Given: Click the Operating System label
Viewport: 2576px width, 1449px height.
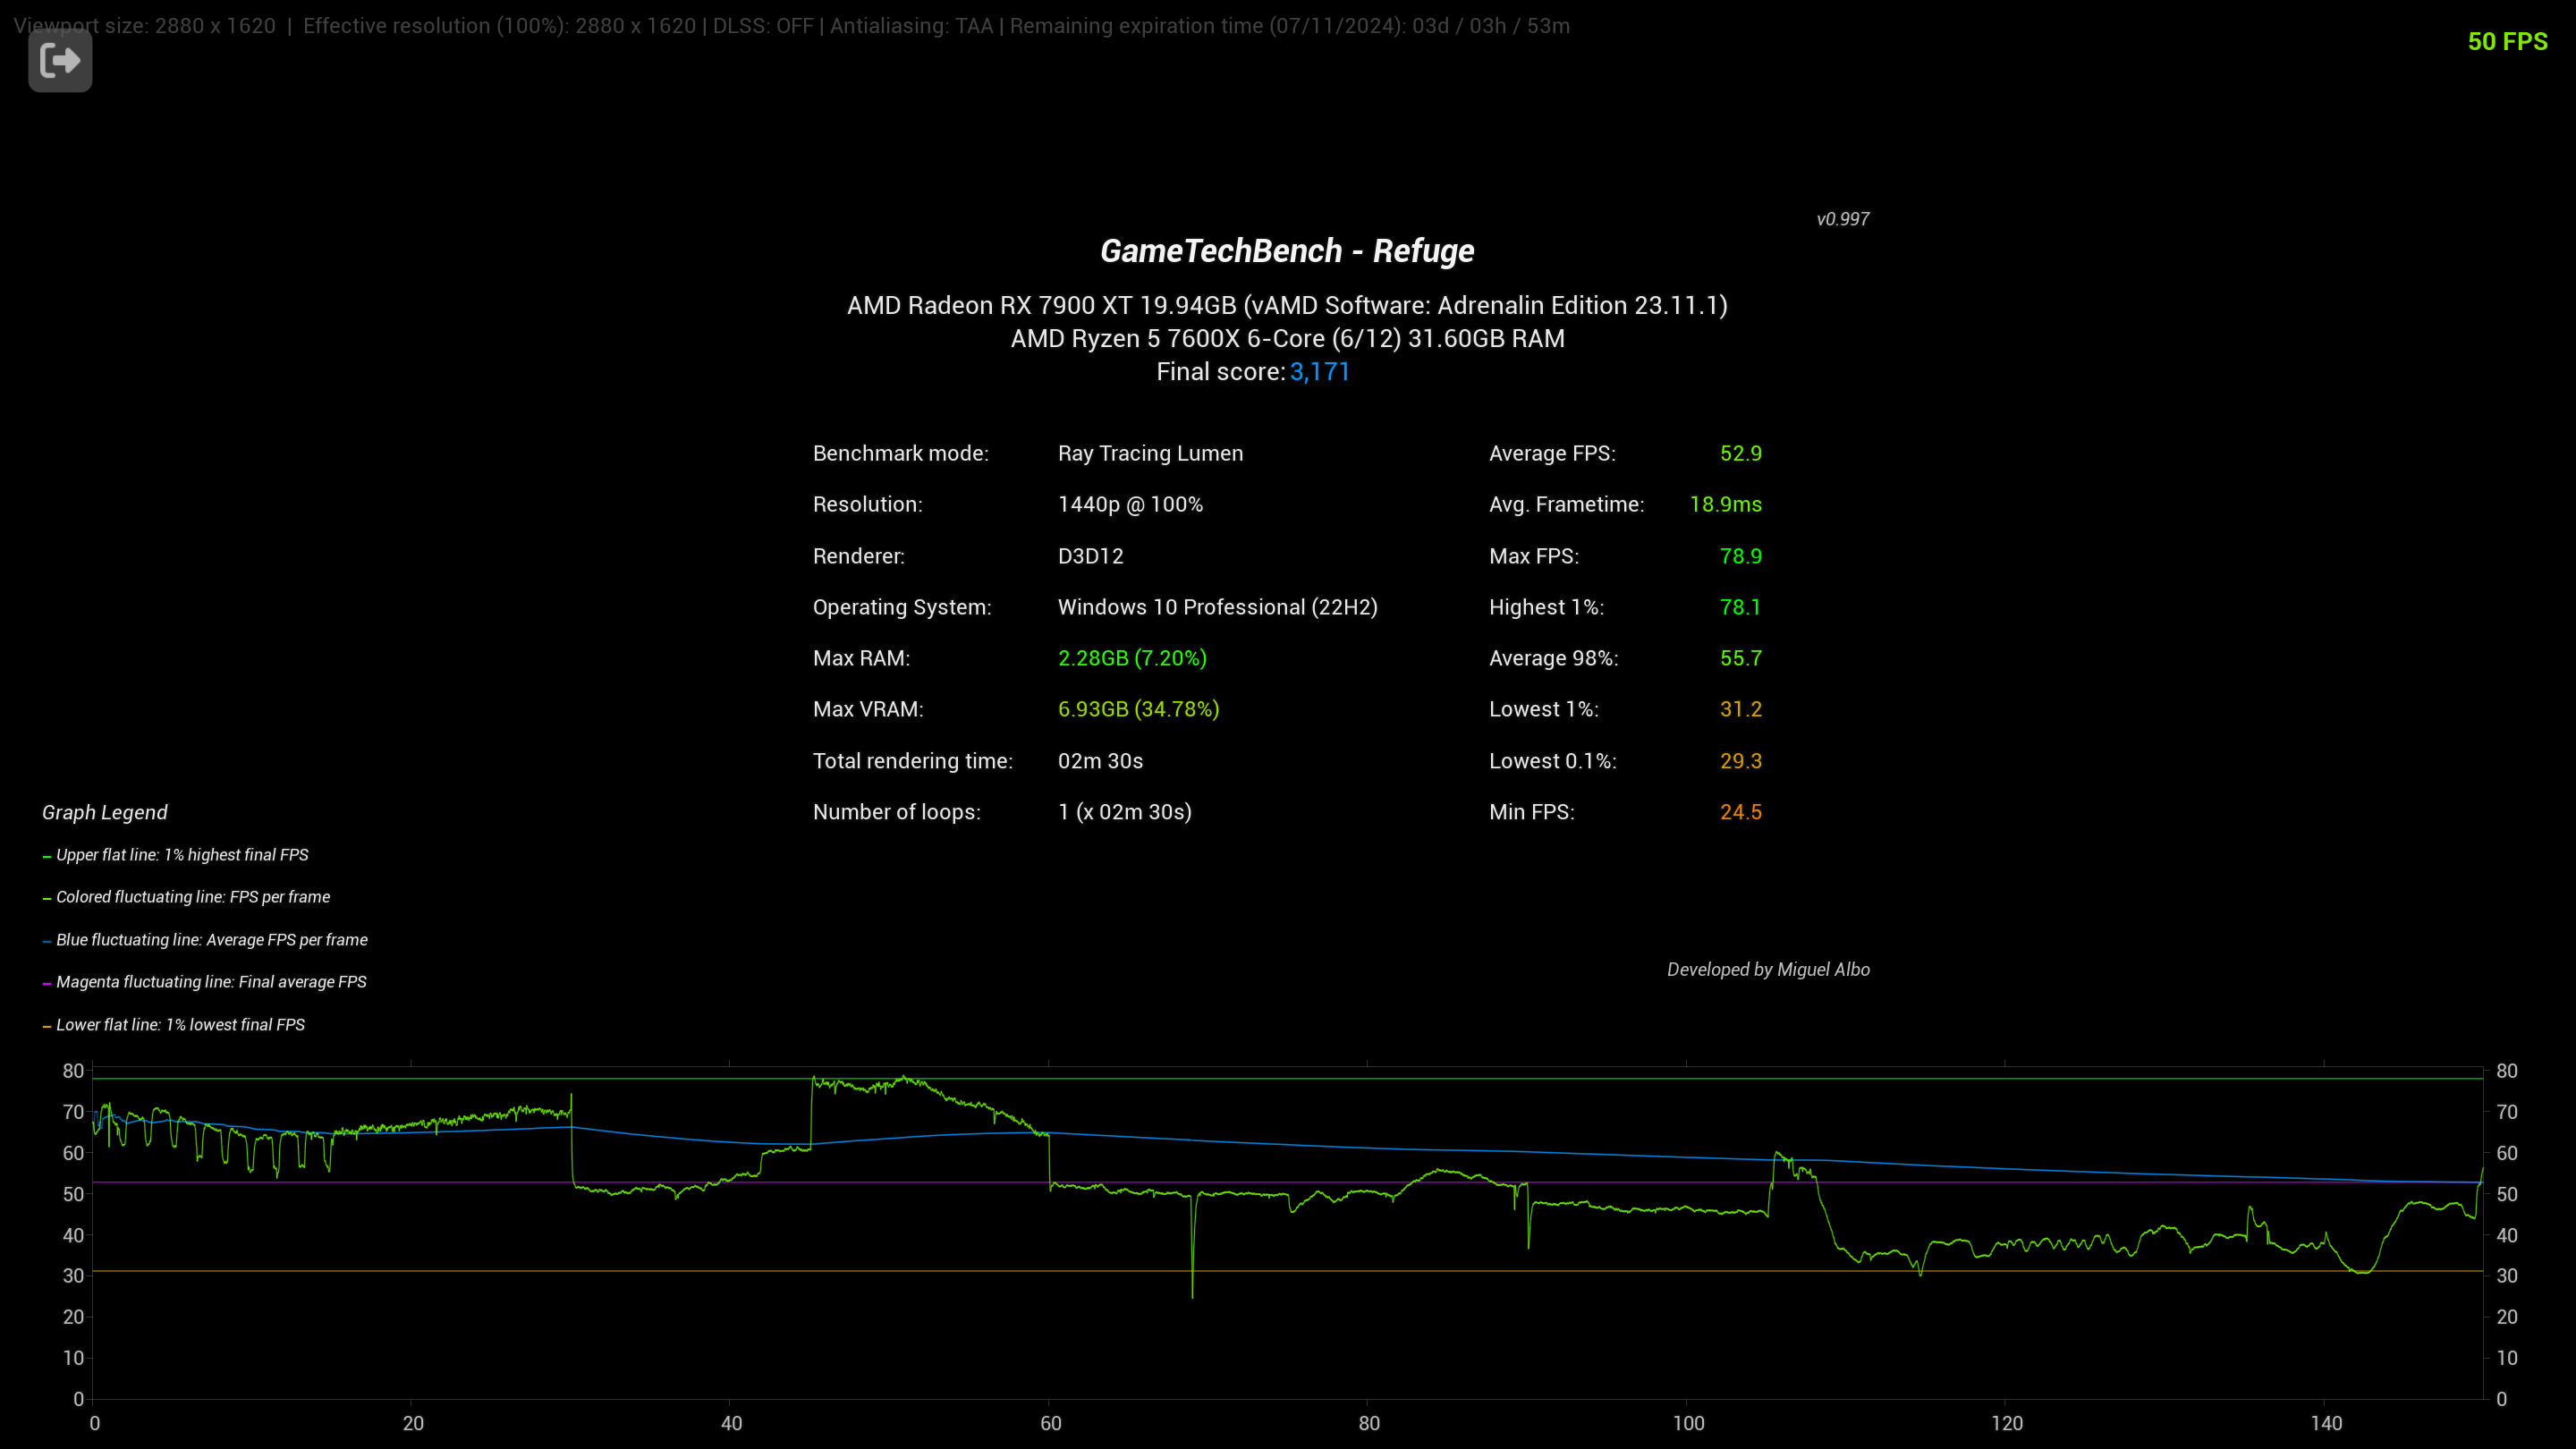Looking at the screenshot, I should coord(902,608).
